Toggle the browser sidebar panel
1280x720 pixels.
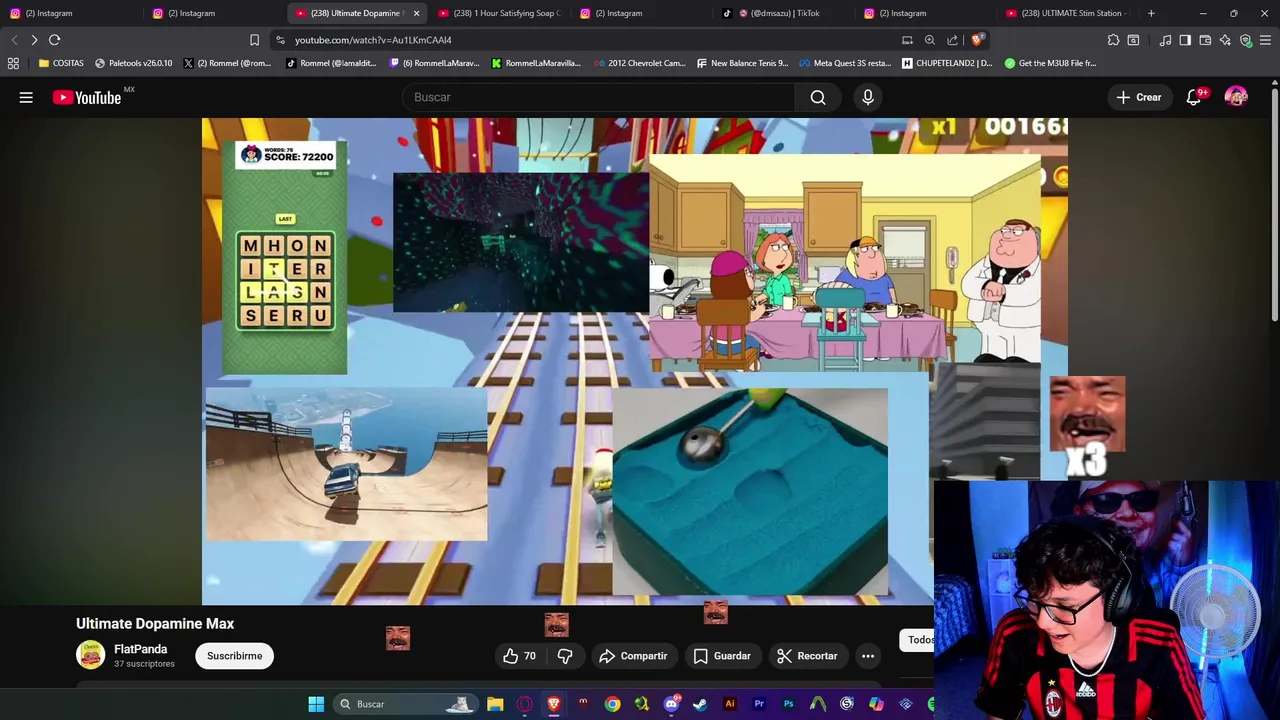pyautogui.click(x=1185, y=40)
